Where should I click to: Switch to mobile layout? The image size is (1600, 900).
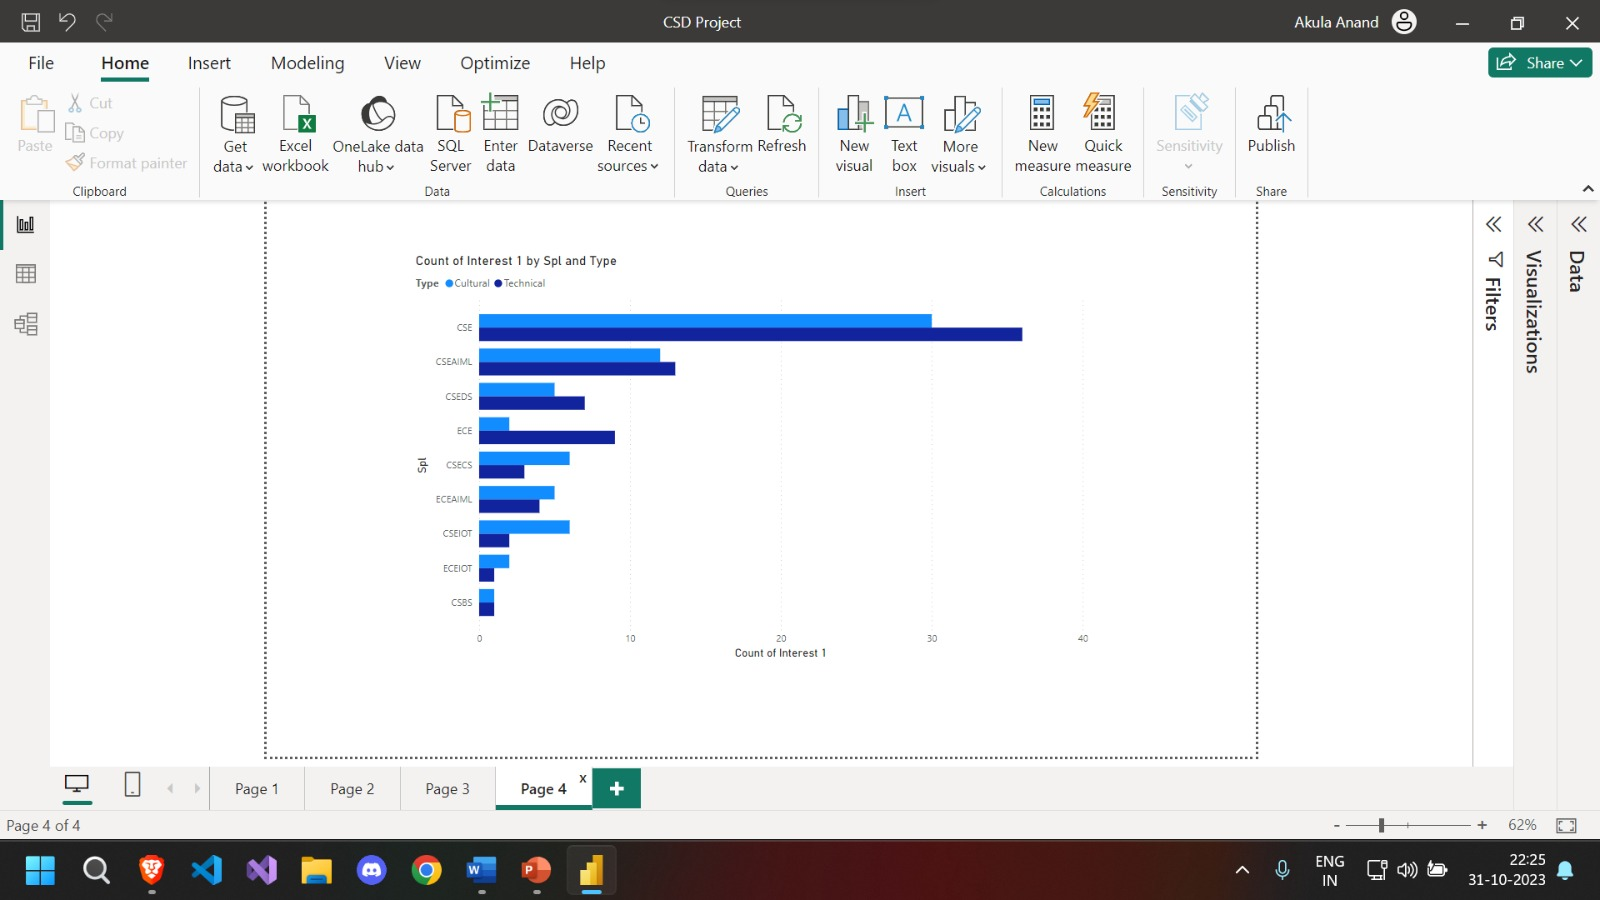tap(132, 785)
